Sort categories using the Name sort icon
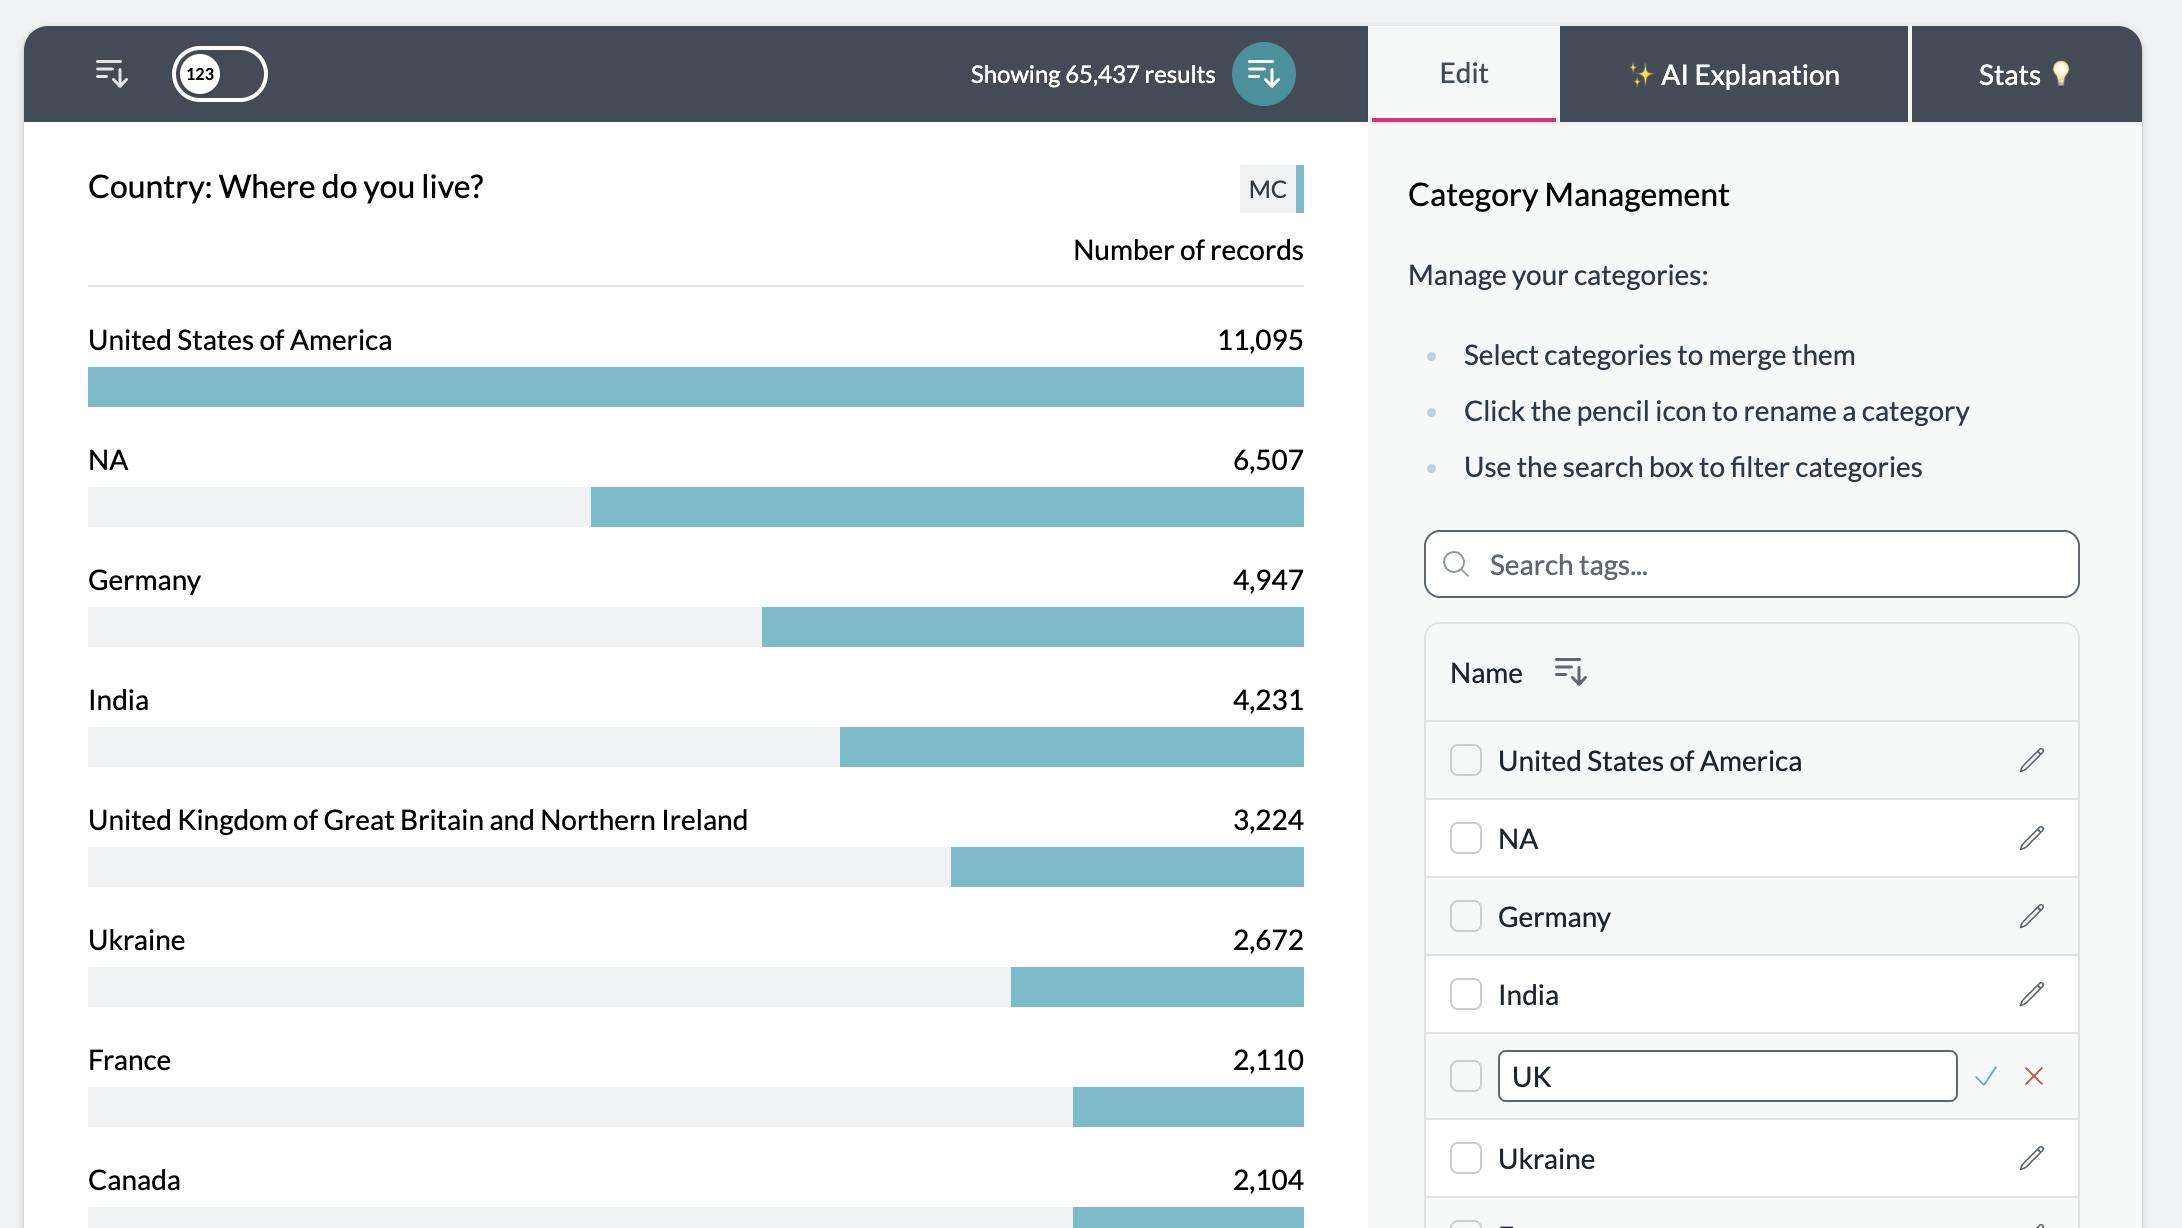Screen dimensions: 2182x1228 point(1570,672)
